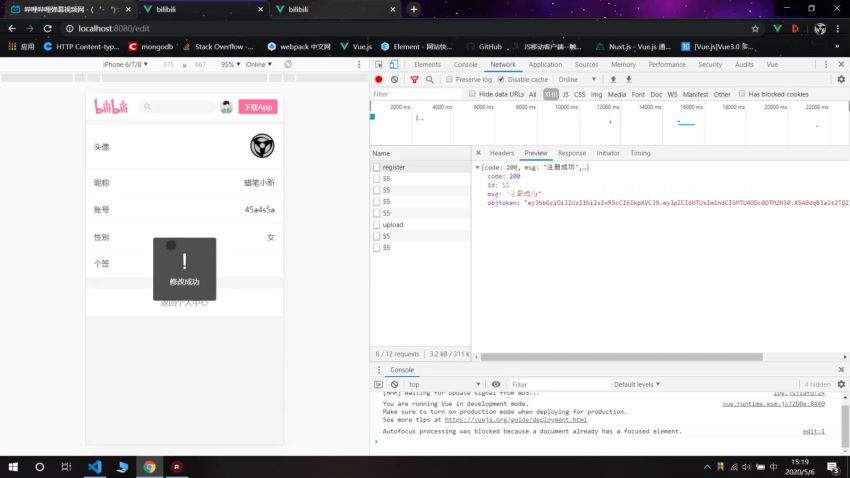Toggle the network filter funnel icon
Image resolution: width=850 pixels, height=478 pixels.
(x=414, y=80)
